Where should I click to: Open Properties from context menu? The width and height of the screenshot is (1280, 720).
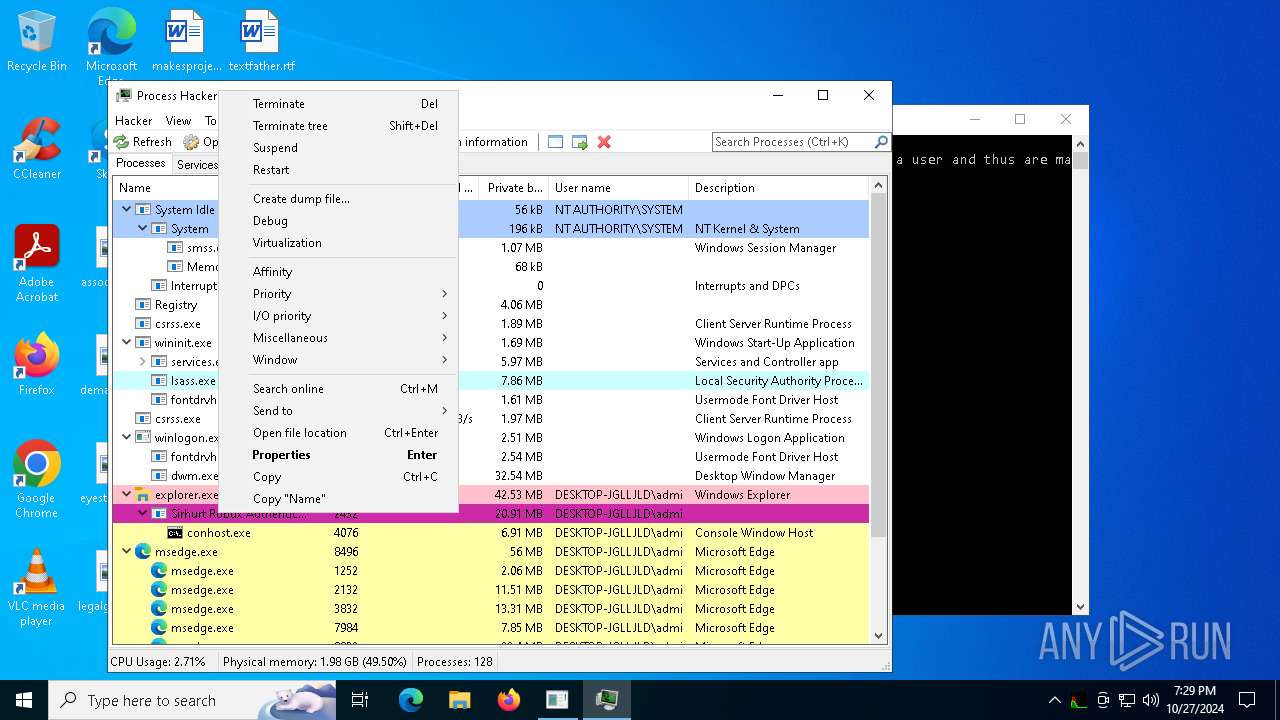[x=338, y=455]
